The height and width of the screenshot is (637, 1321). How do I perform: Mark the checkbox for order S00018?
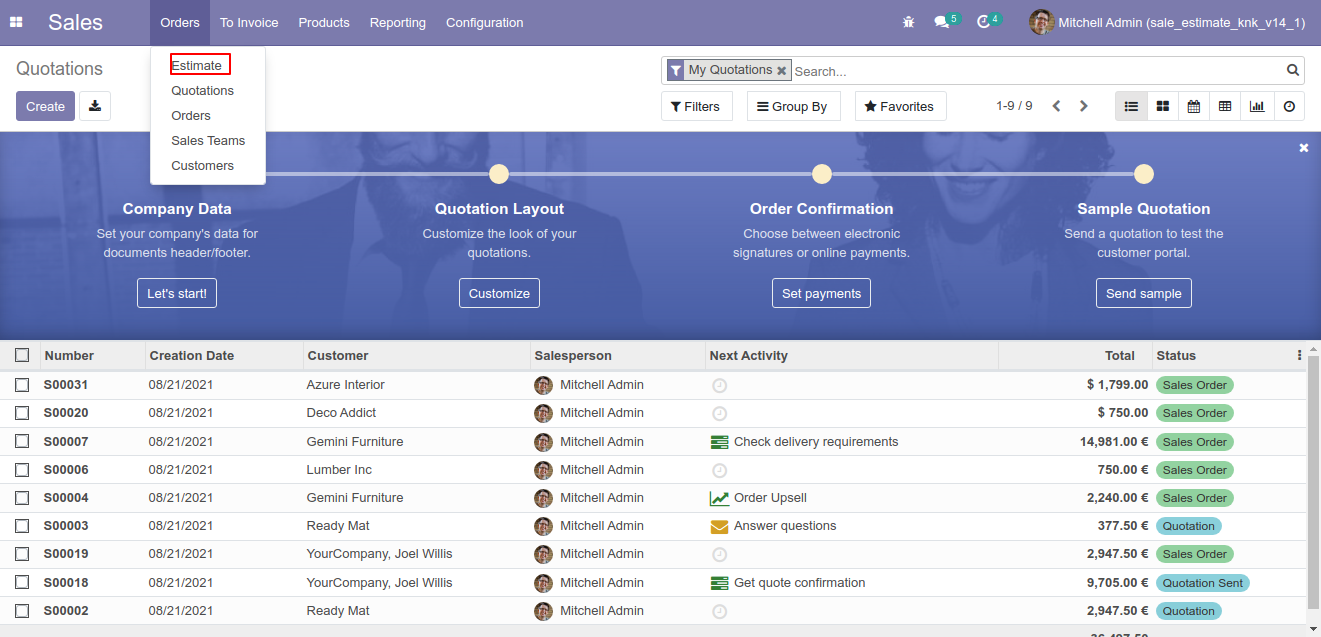(x=22, y=583)
